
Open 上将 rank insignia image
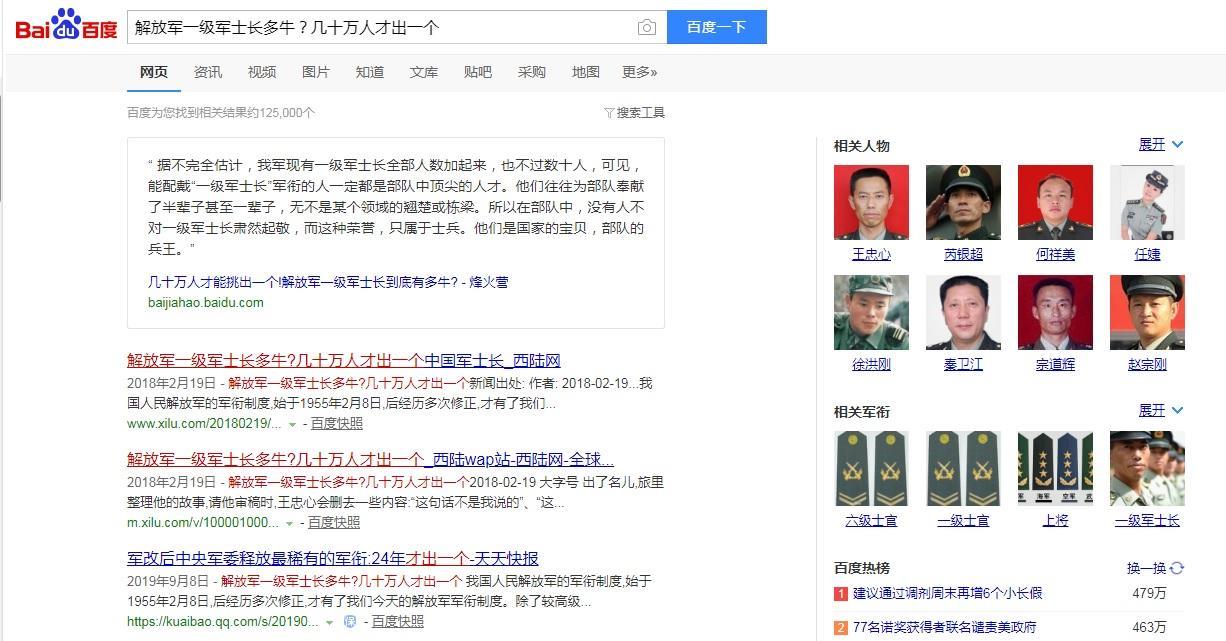coord(1055,468)
